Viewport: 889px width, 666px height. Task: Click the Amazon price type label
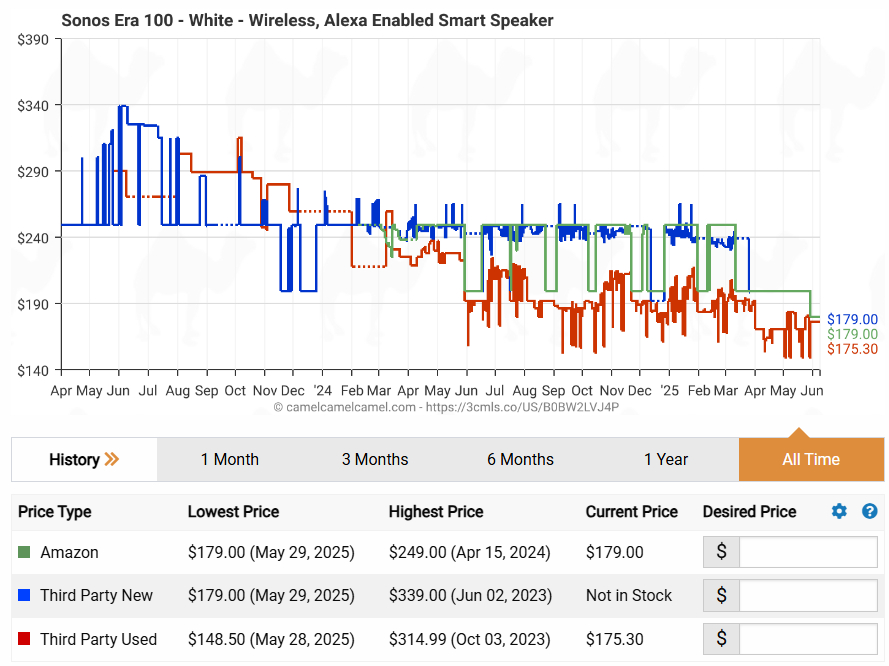pyautogui.click(x=69, y=552)
